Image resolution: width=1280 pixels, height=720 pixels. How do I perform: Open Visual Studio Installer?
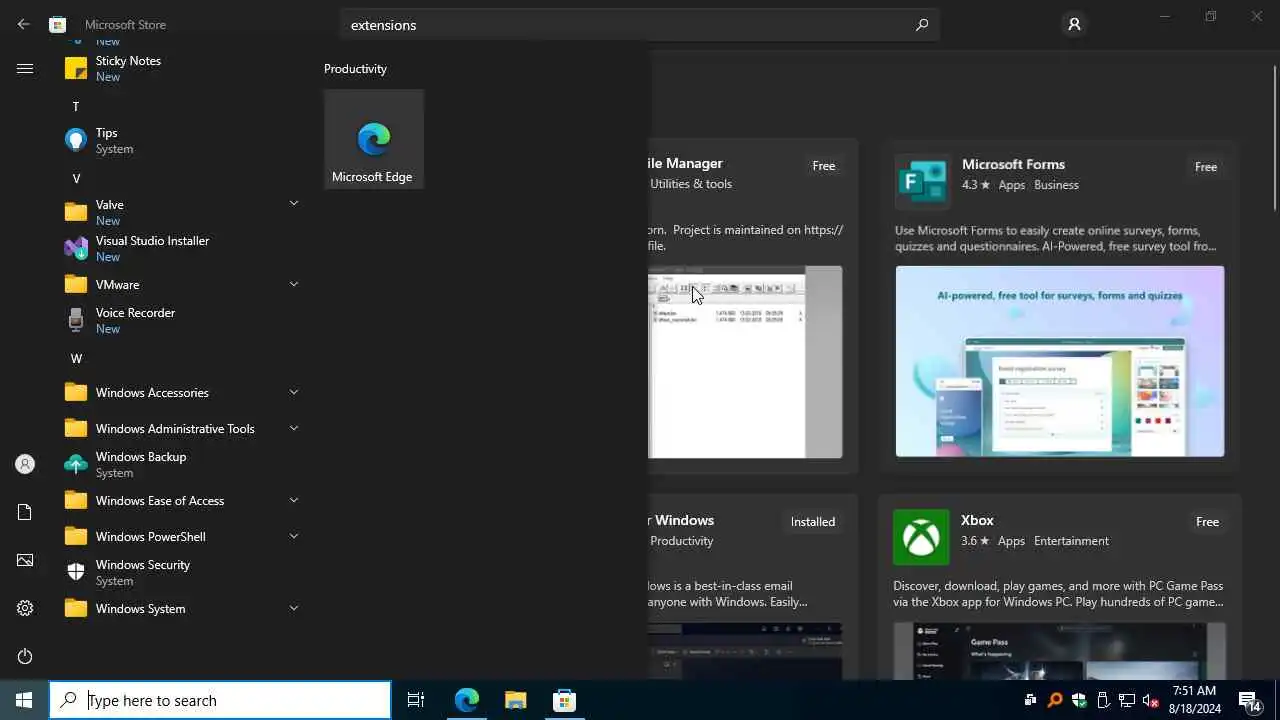point(180,248)
